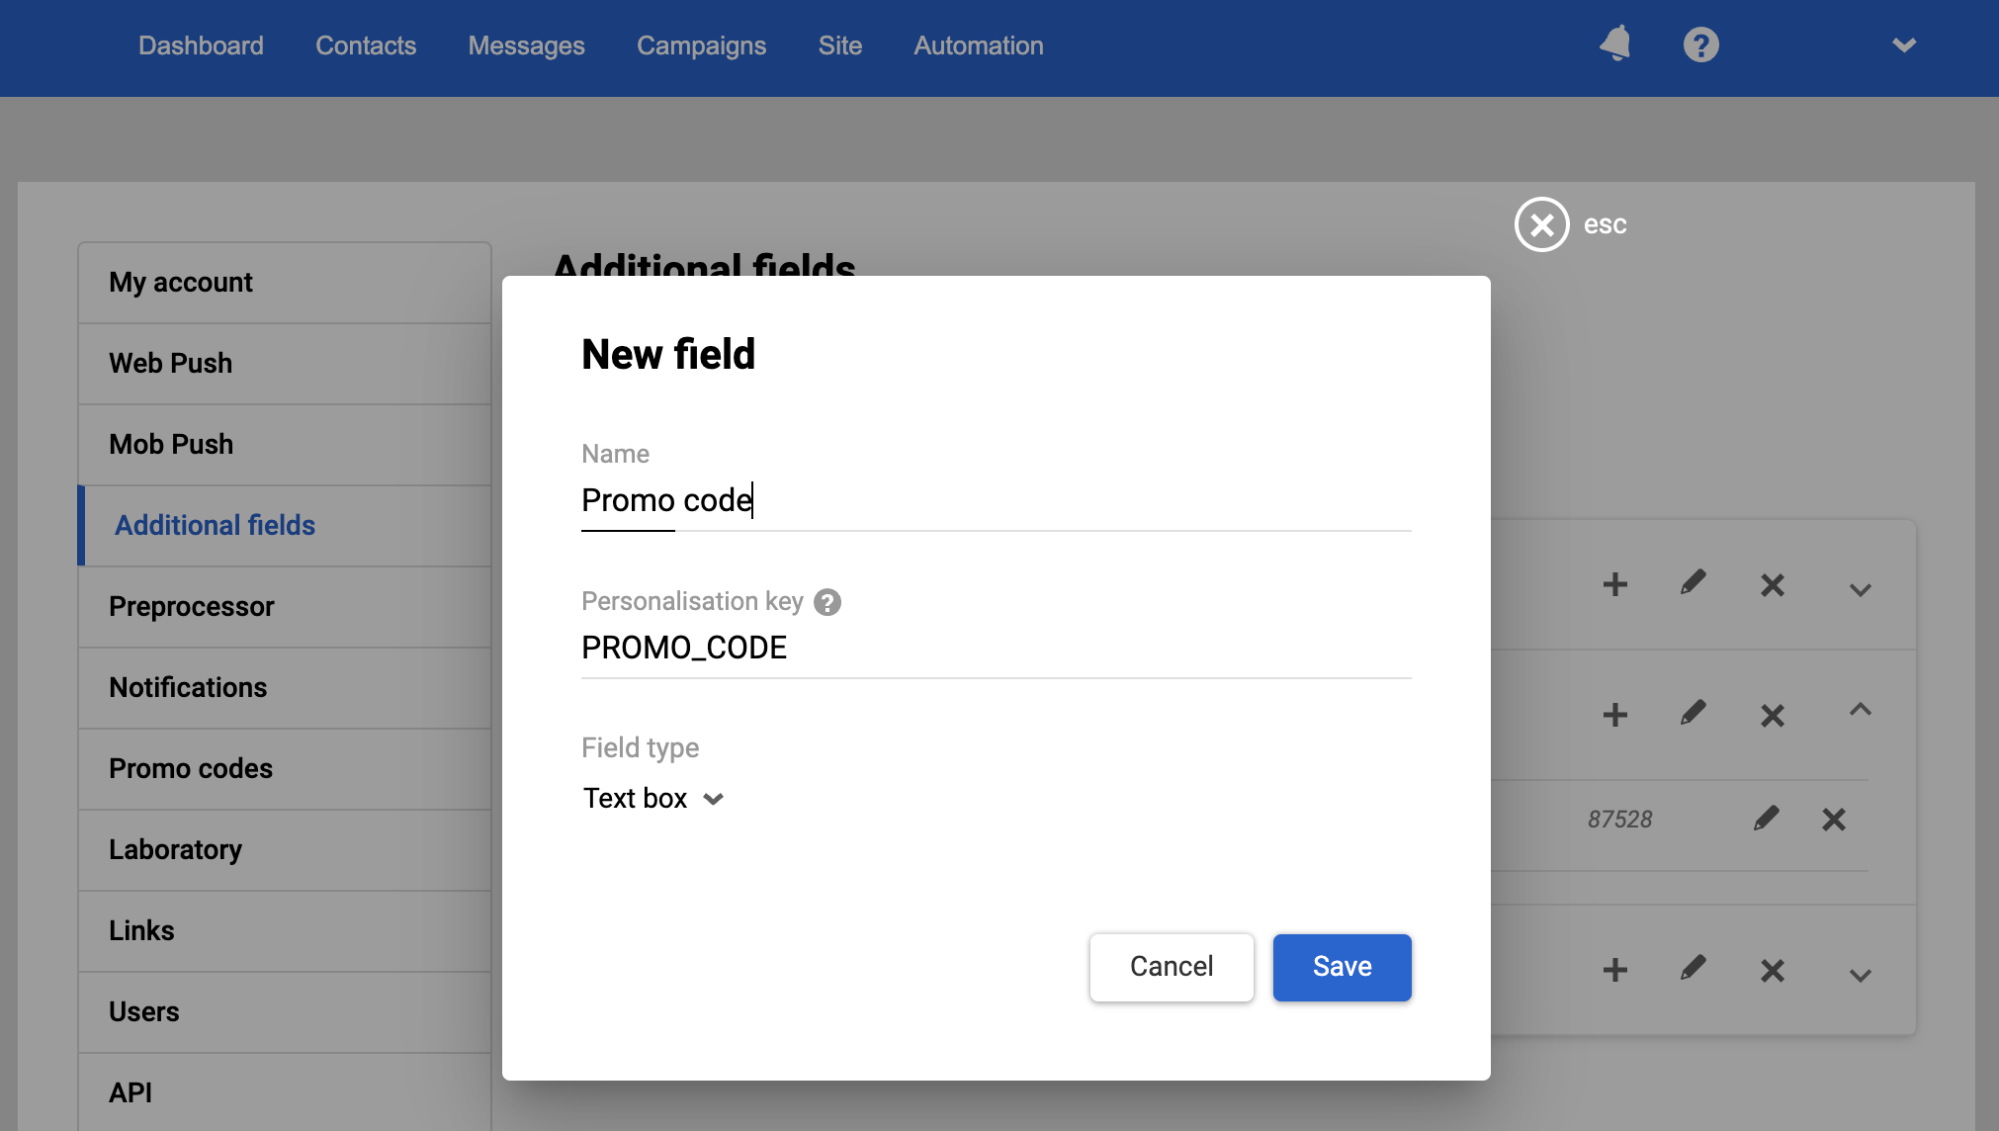Click the plus icon in the bottom row
Image resolution: width=1999 pixels, height=1131 pixels.
coord(1614,970)
